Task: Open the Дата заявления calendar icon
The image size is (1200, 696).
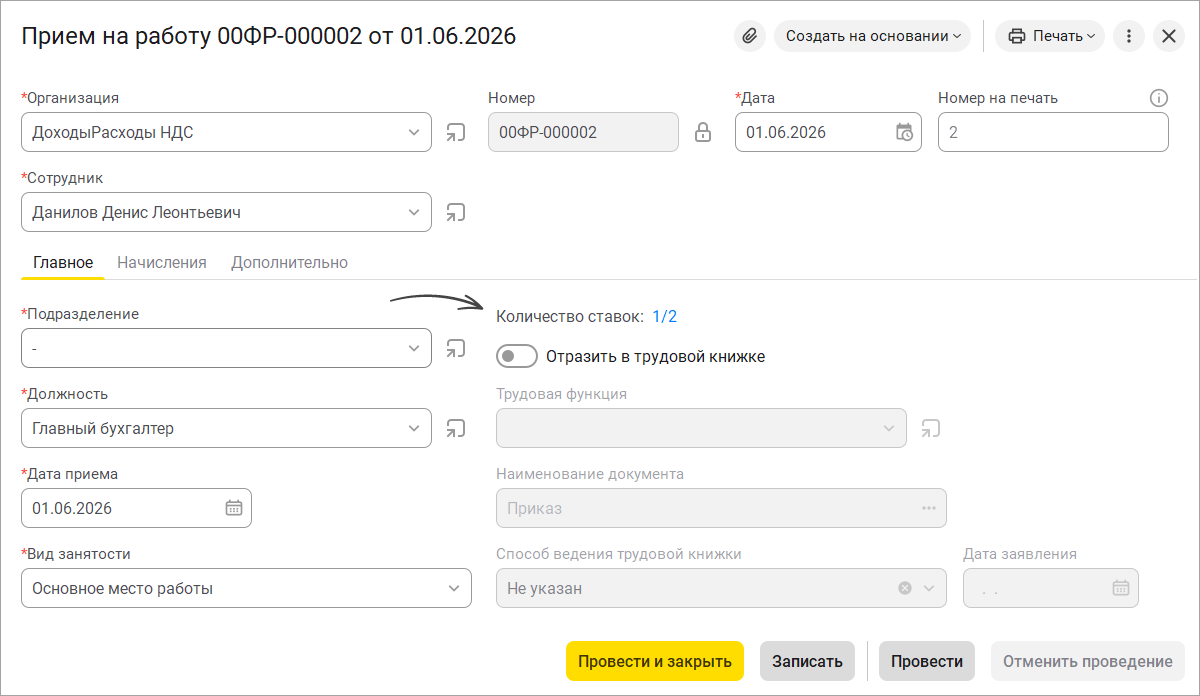Action: pyautogui.click(x=1121, y=588)
